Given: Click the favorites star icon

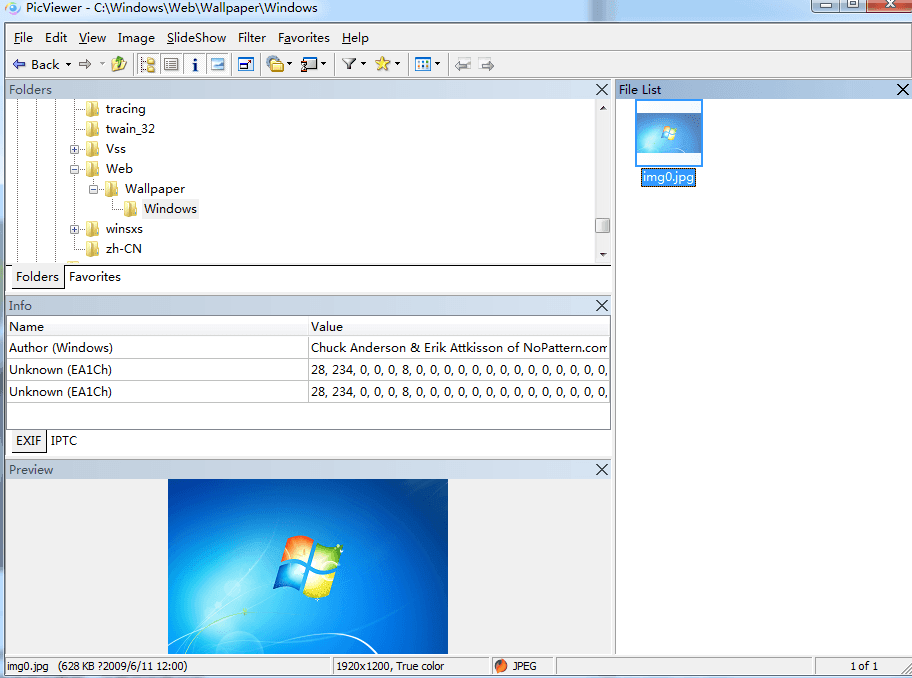Looking at the screenshot, I should pos(382,64).
